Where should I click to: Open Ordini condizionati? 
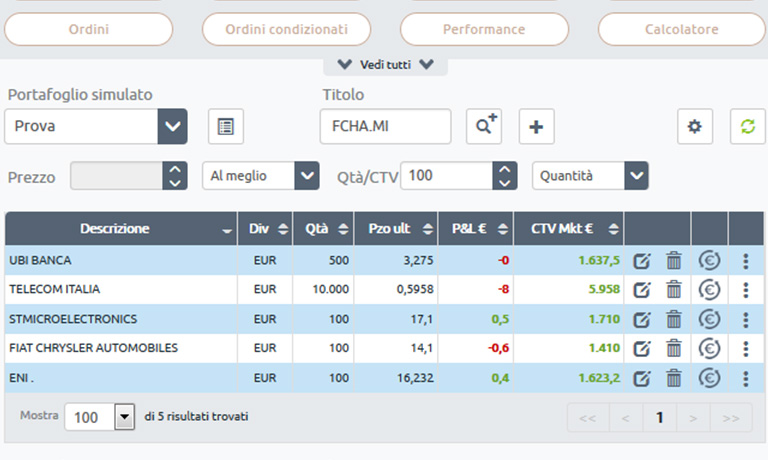(287, 29)
